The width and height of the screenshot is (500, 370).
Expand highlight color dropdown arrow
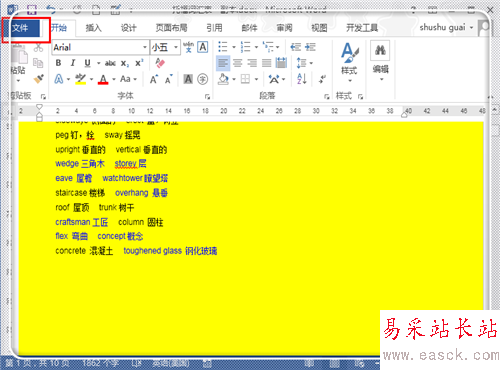coord(91,80)
